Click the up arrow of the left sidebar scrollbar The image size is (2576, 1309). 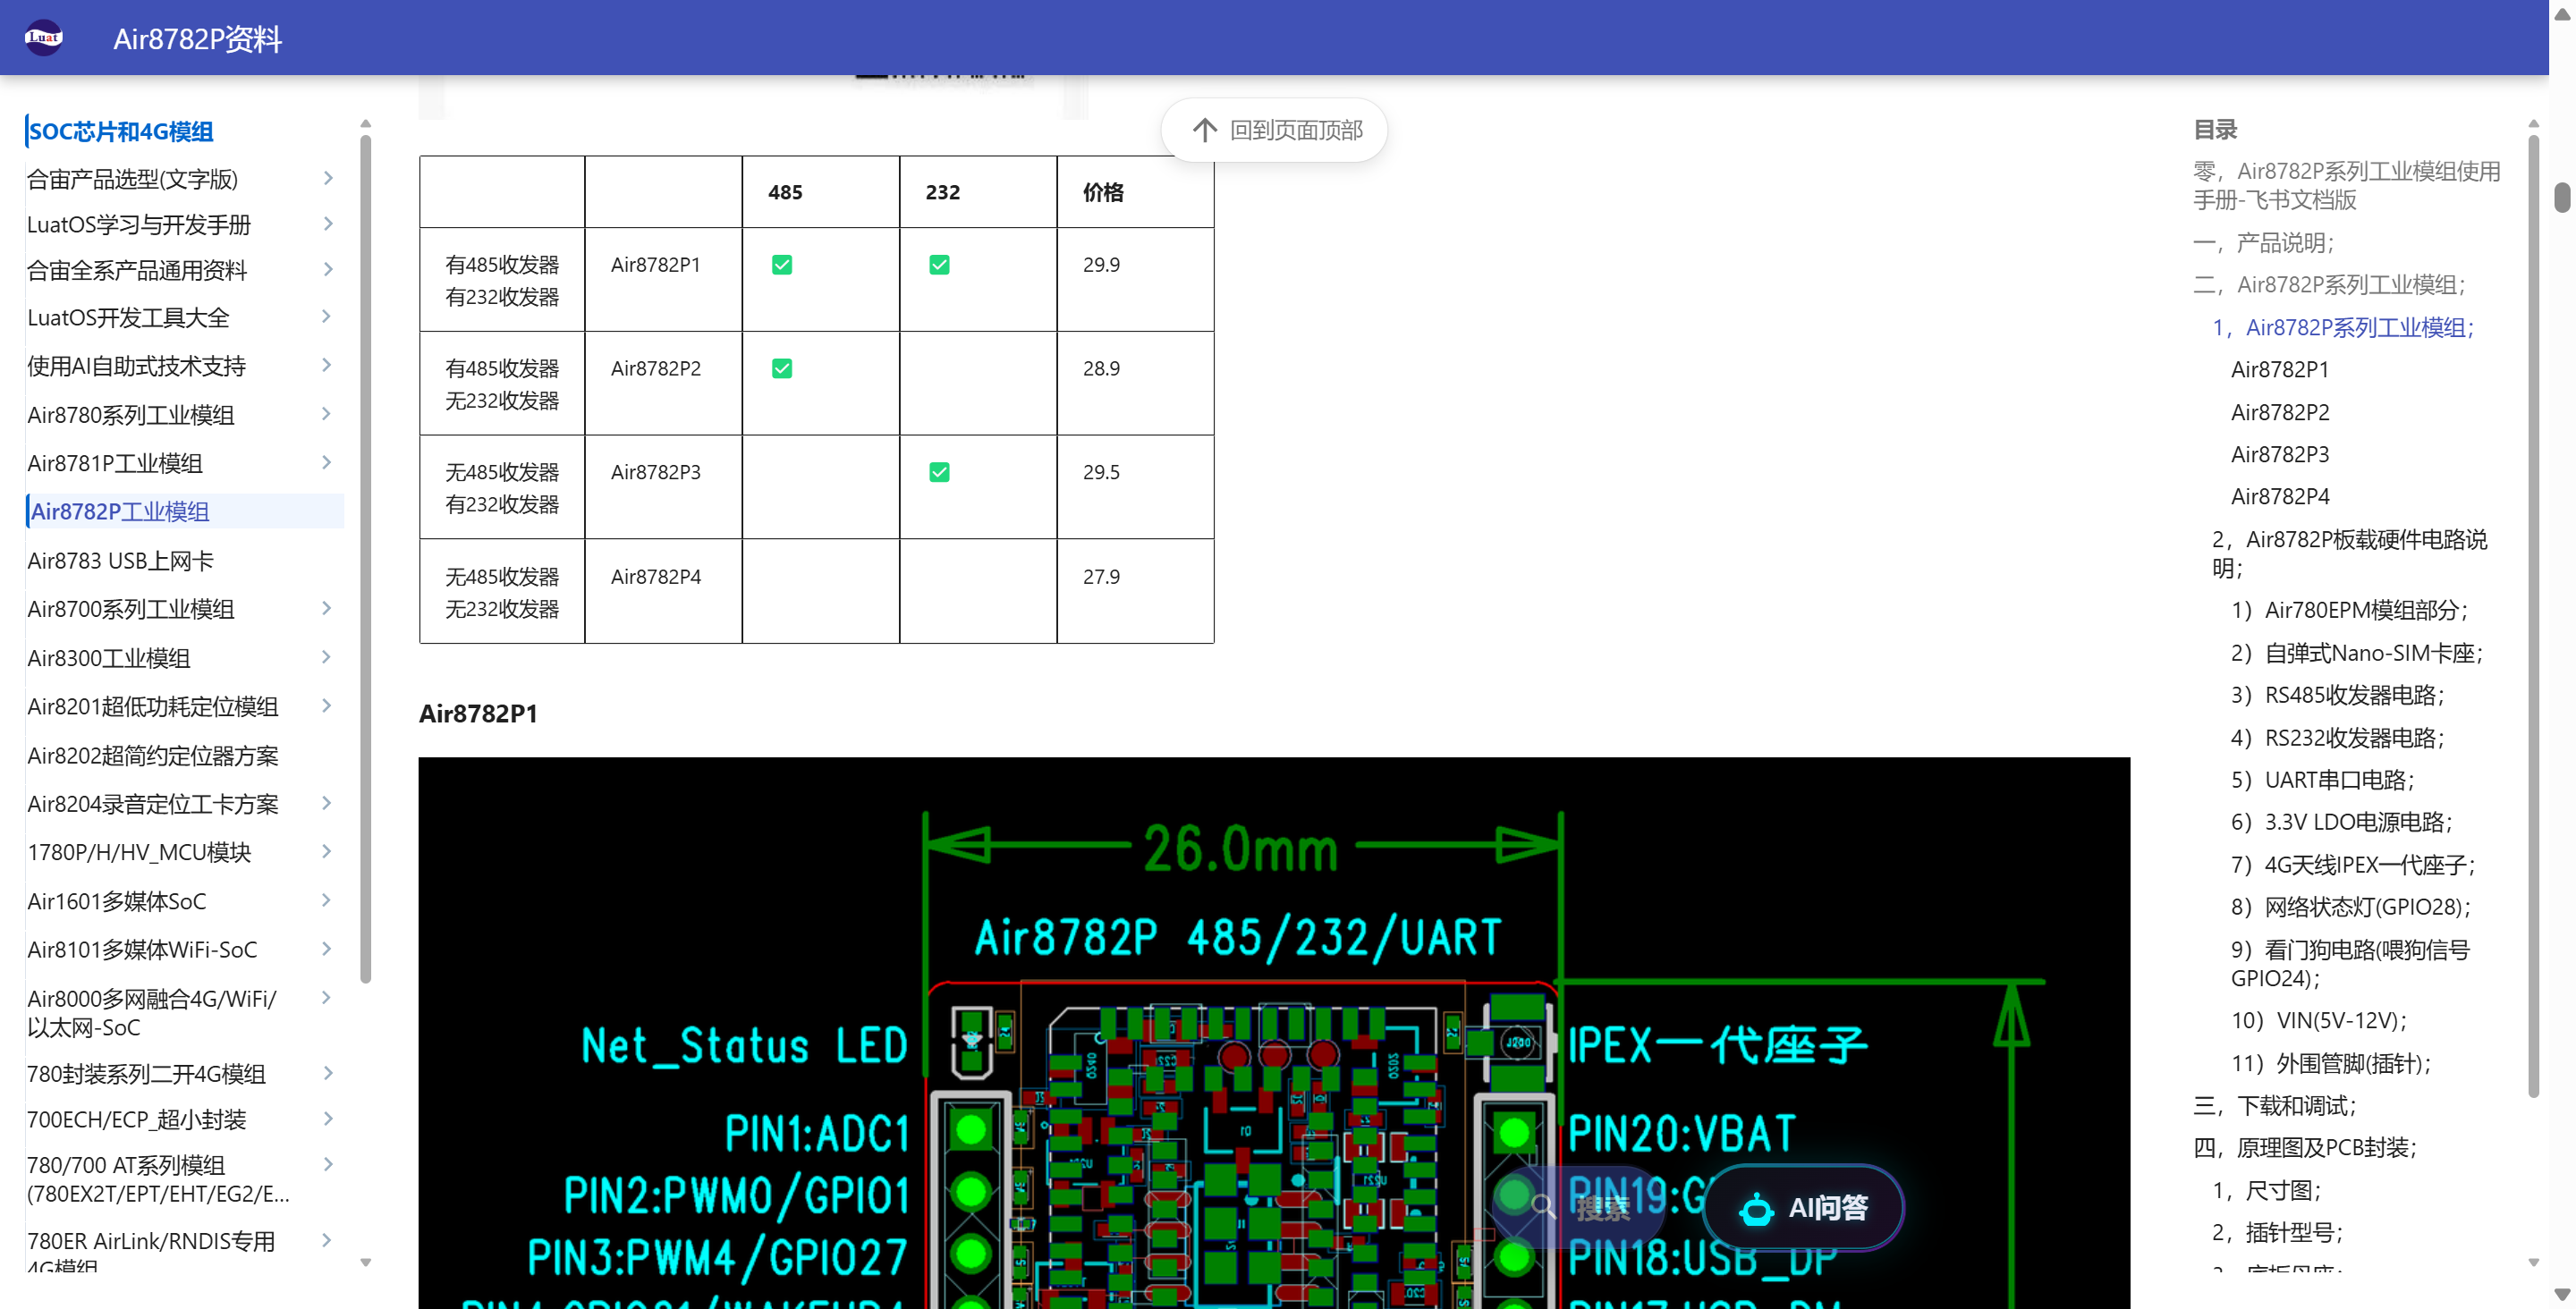[x=366, y=124]
